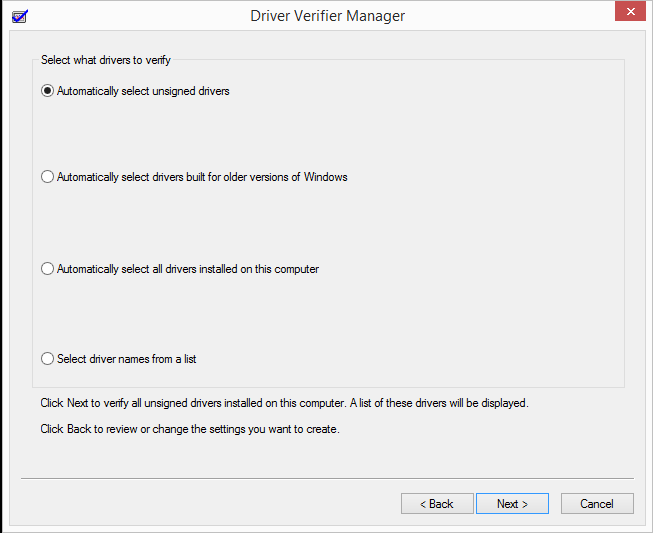
Task: Click the "Click Back to review" description line
Action: tap(190, 430)
